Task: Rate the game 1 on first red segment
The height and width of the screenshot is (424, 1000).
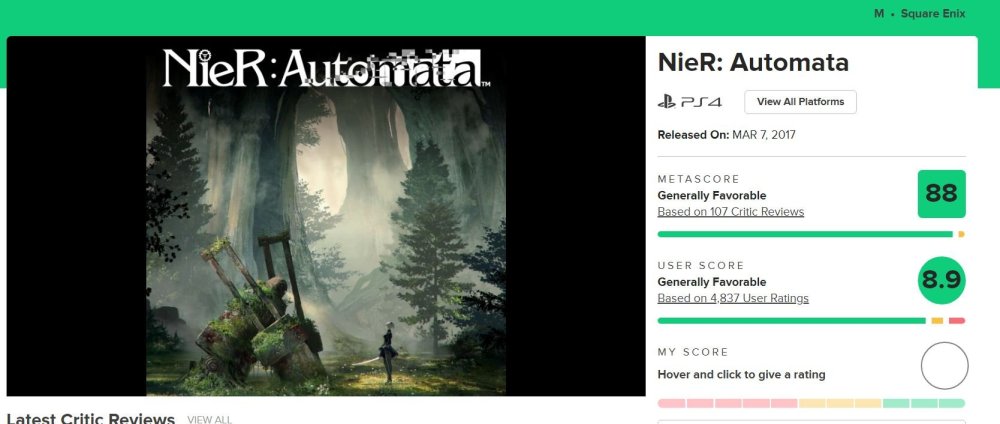Action: (x=671, y=403)
